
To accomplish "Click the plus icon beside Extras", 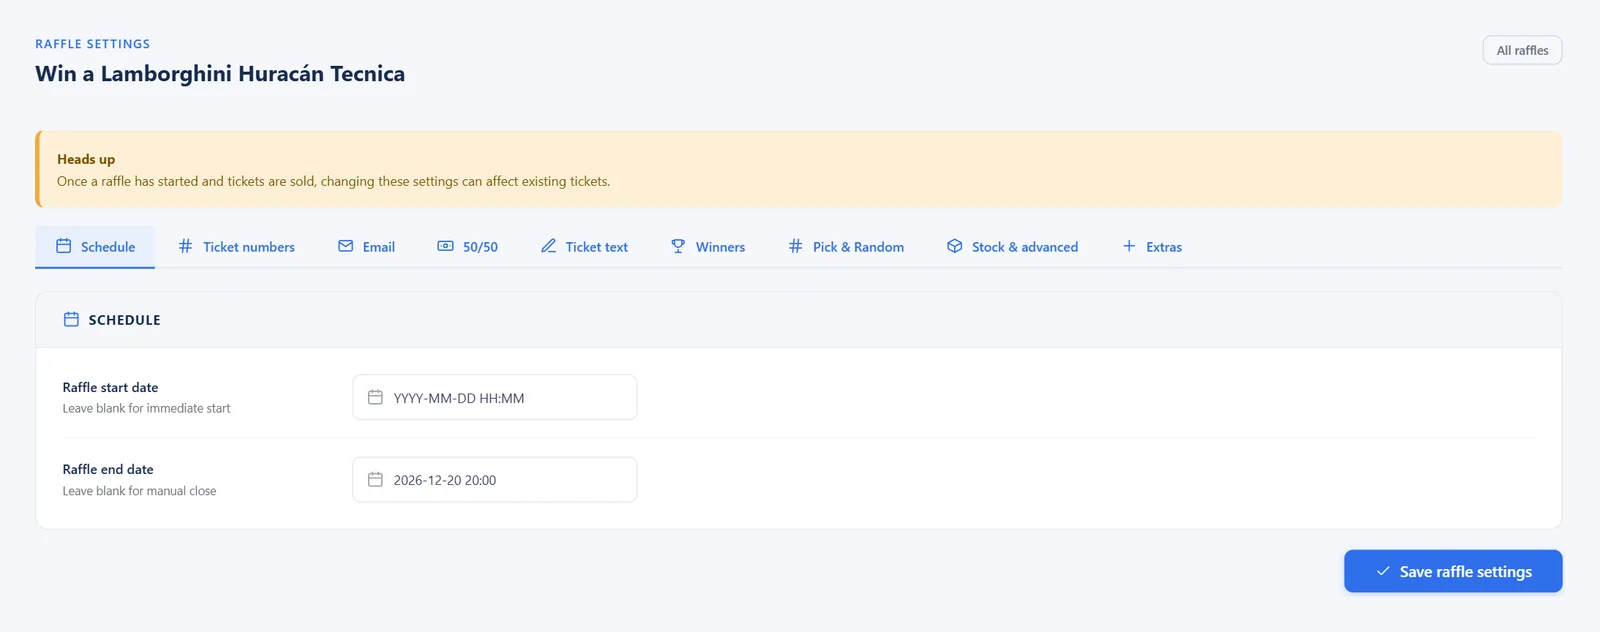I will (x=1128, y=246).
